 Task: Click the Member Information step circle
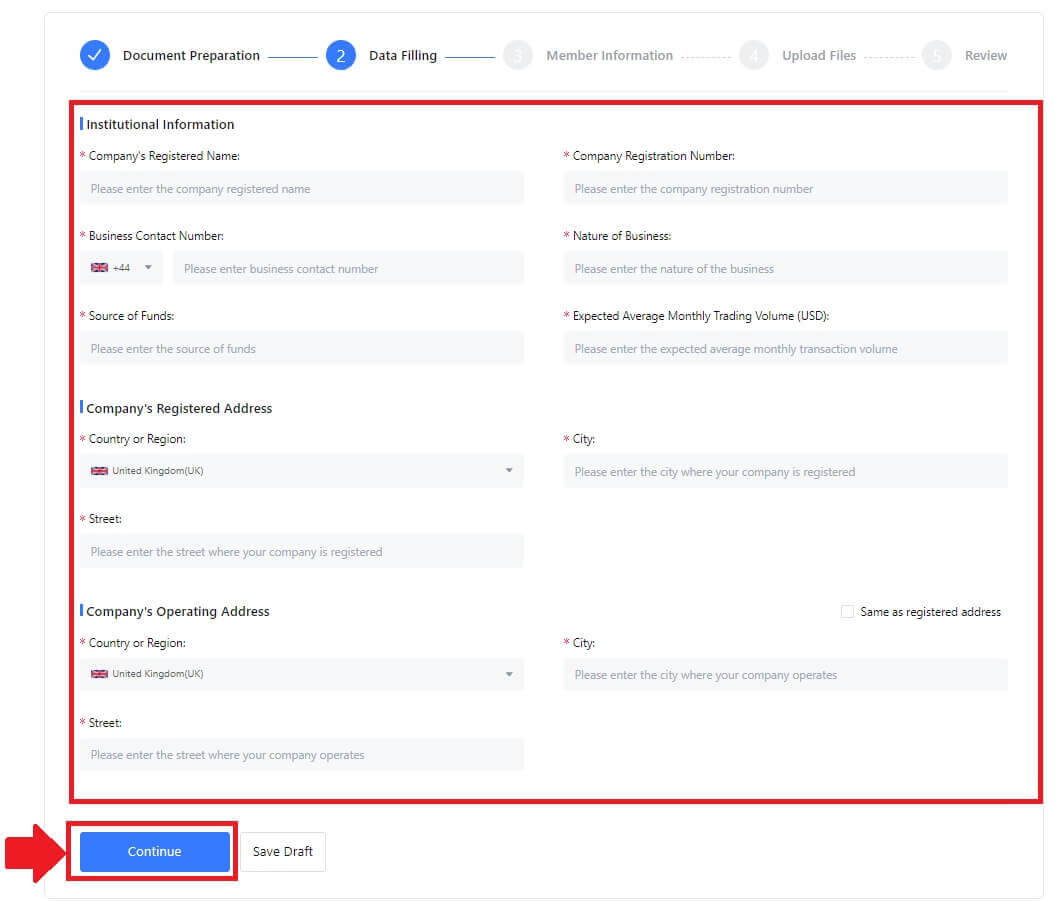[518, 55]
